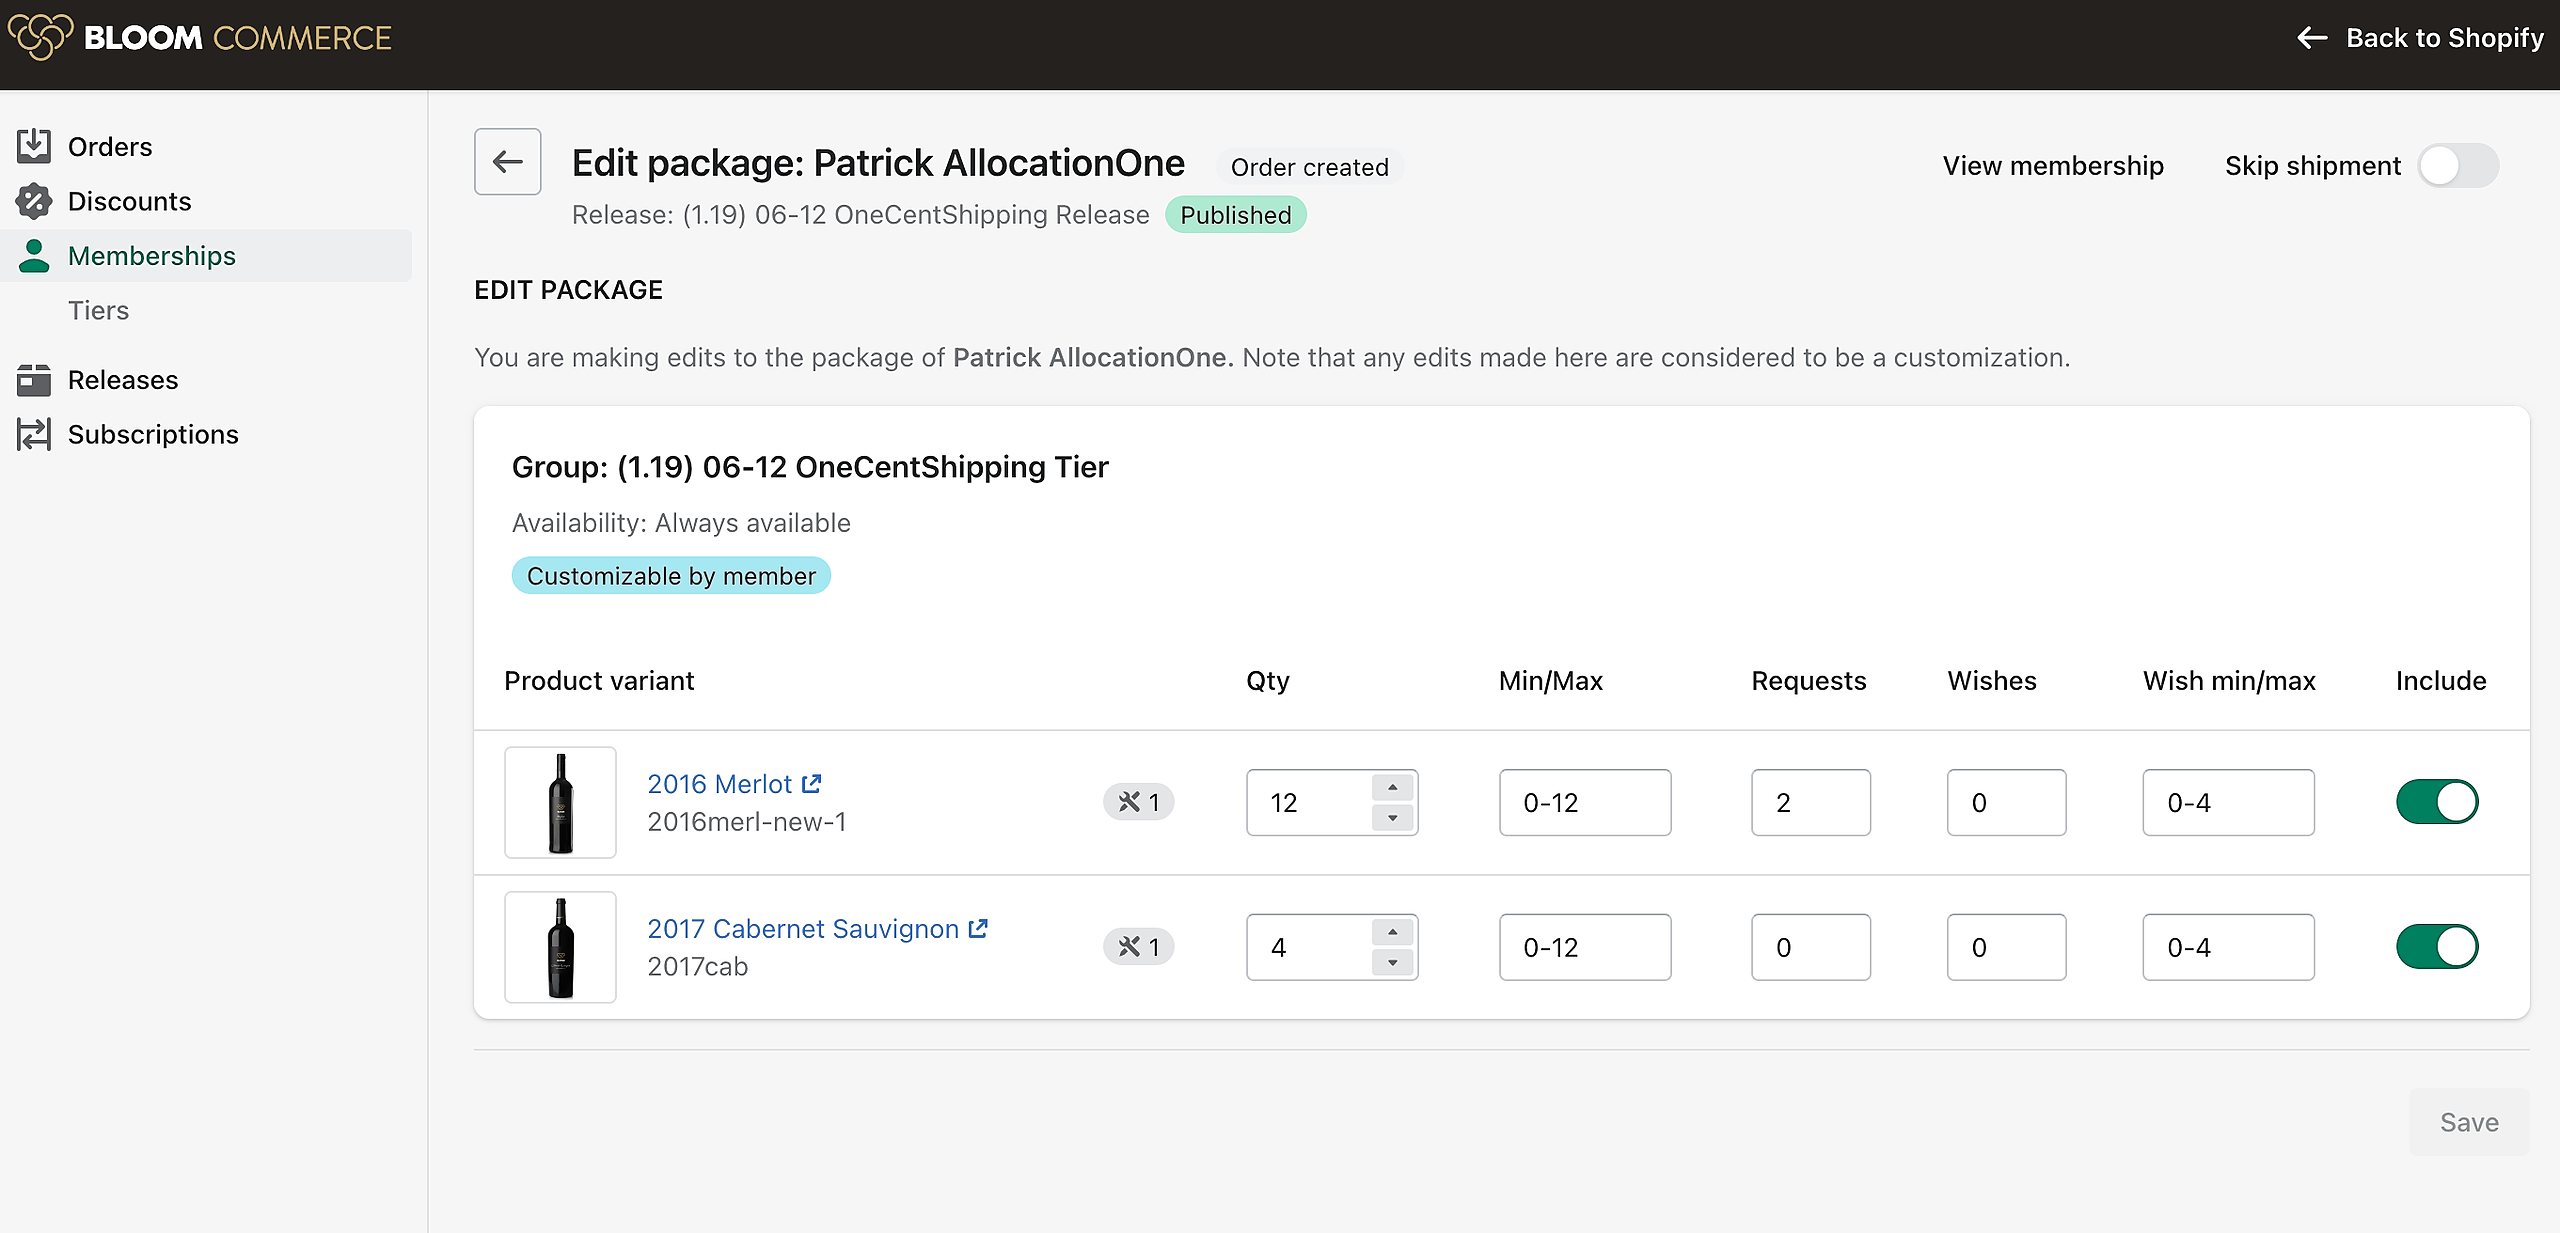Image resolution: width=2560 pixels, height=1233 pixels.
Task: Click the View membership link
Action: tap(2052, 166)
